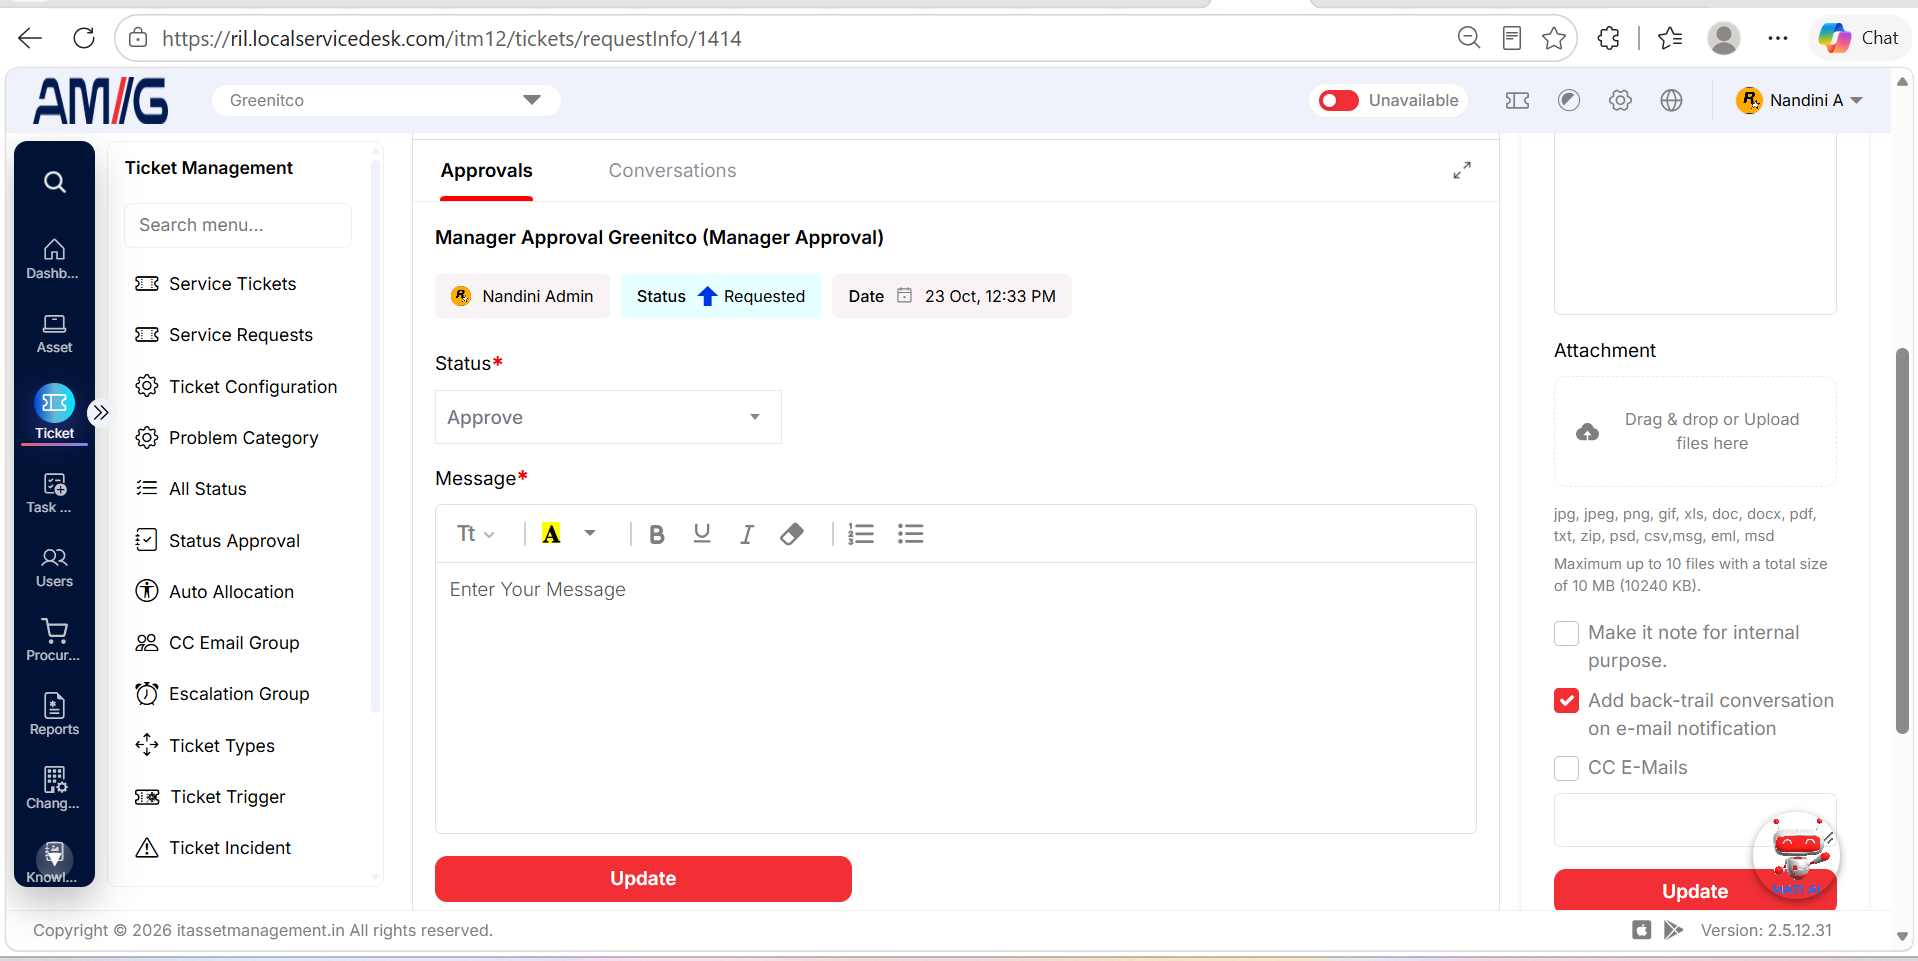Apply bold formatting to message

(x=657, y=535)
